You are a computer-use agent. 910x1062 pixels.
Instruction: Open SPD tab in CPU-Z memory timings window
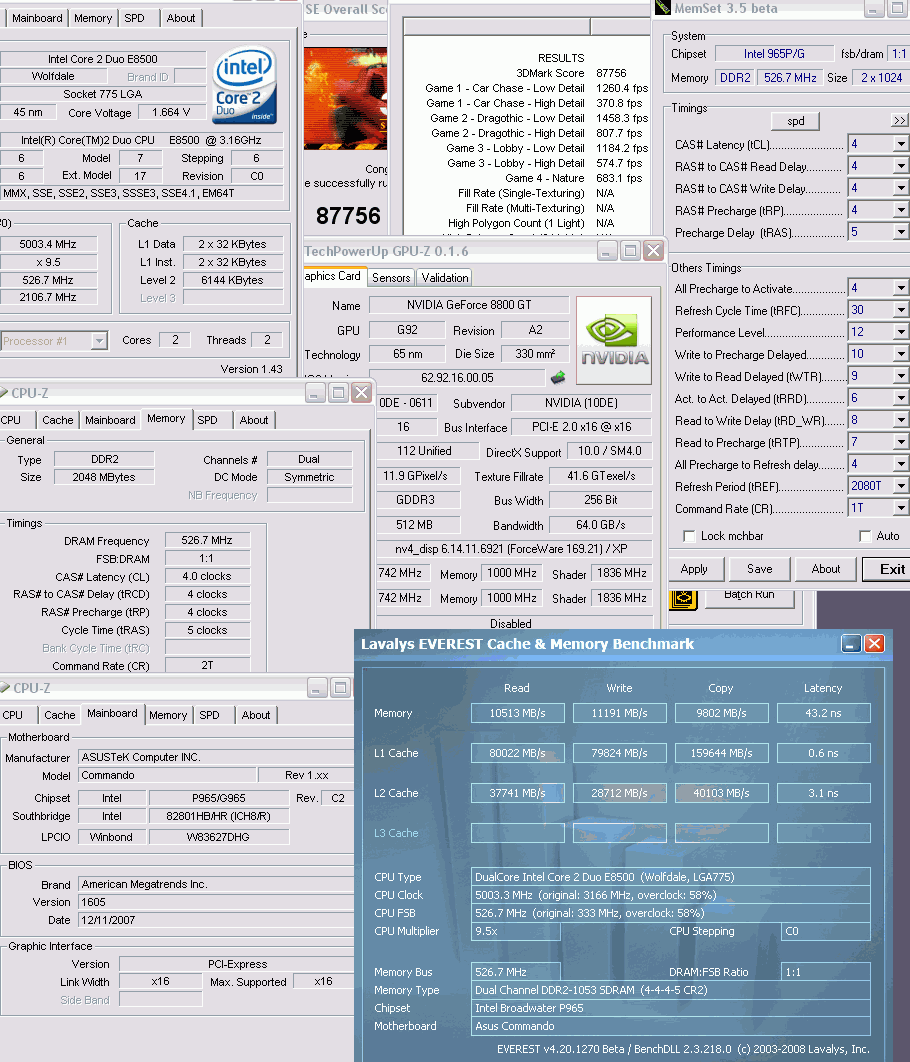(x=208, y=420)
